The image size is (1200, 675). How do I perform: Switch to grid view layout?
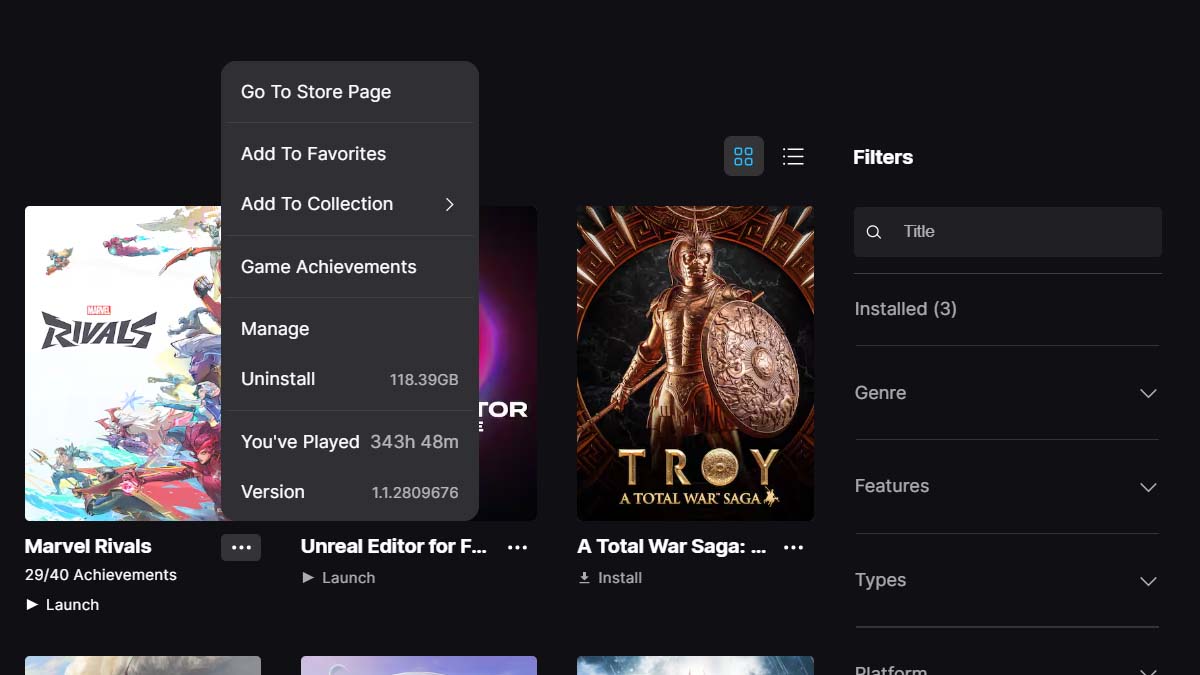(743, 156)
